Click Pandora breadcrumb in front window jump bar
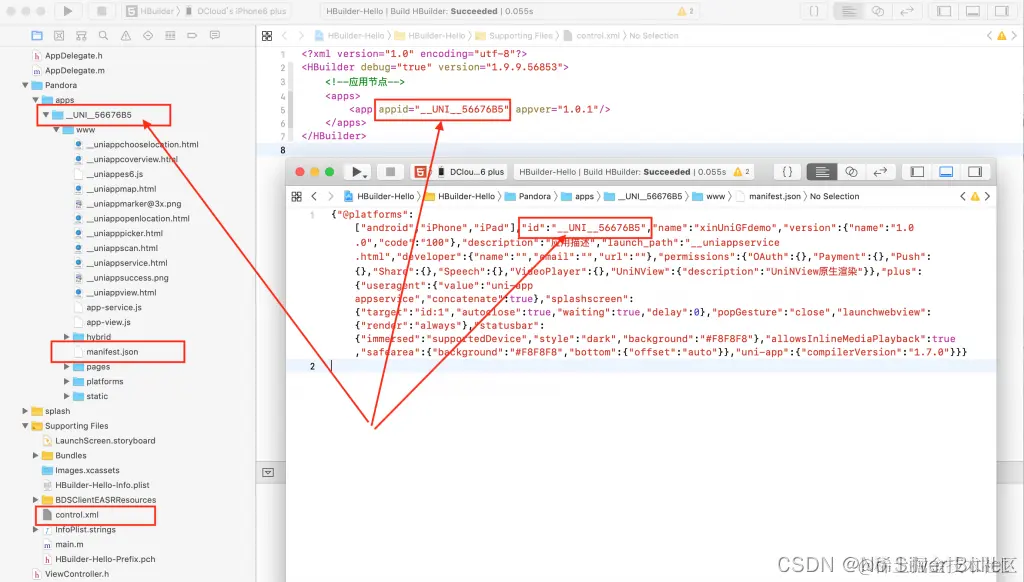This screenshot has width=1024, height=582. [x=528, y=196]
